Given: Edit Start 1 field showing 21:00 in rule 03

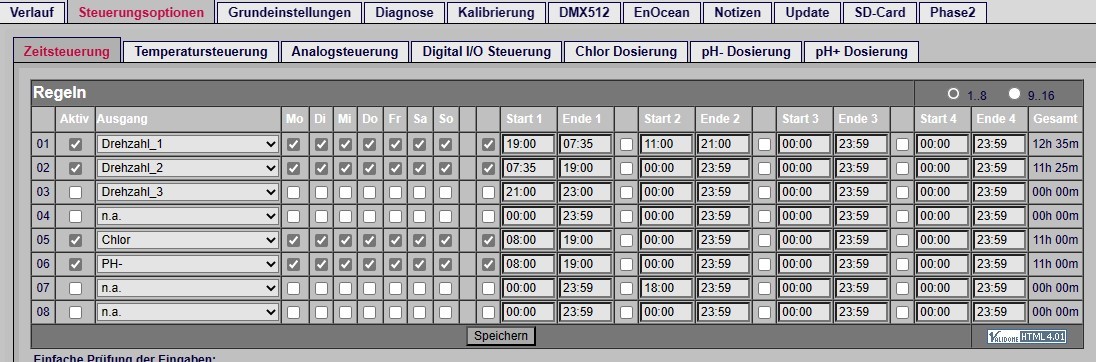Looking at the screenshot, I should pos(528,191).
